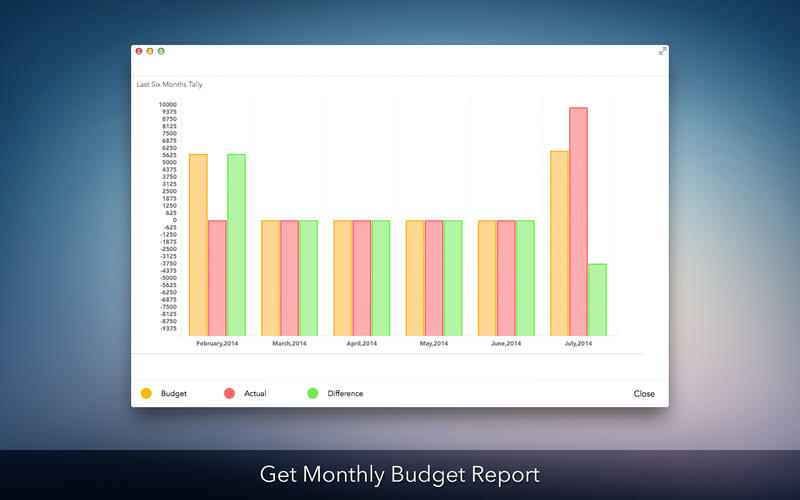Click the 5625 value on the y-axis
800x500 pixels.
pyautogui.click(x=169, y=155)
